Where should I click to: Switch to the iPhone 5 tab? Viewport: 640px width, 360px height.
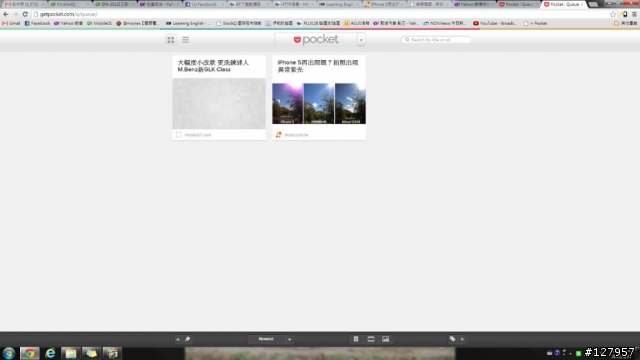[383, 4]
